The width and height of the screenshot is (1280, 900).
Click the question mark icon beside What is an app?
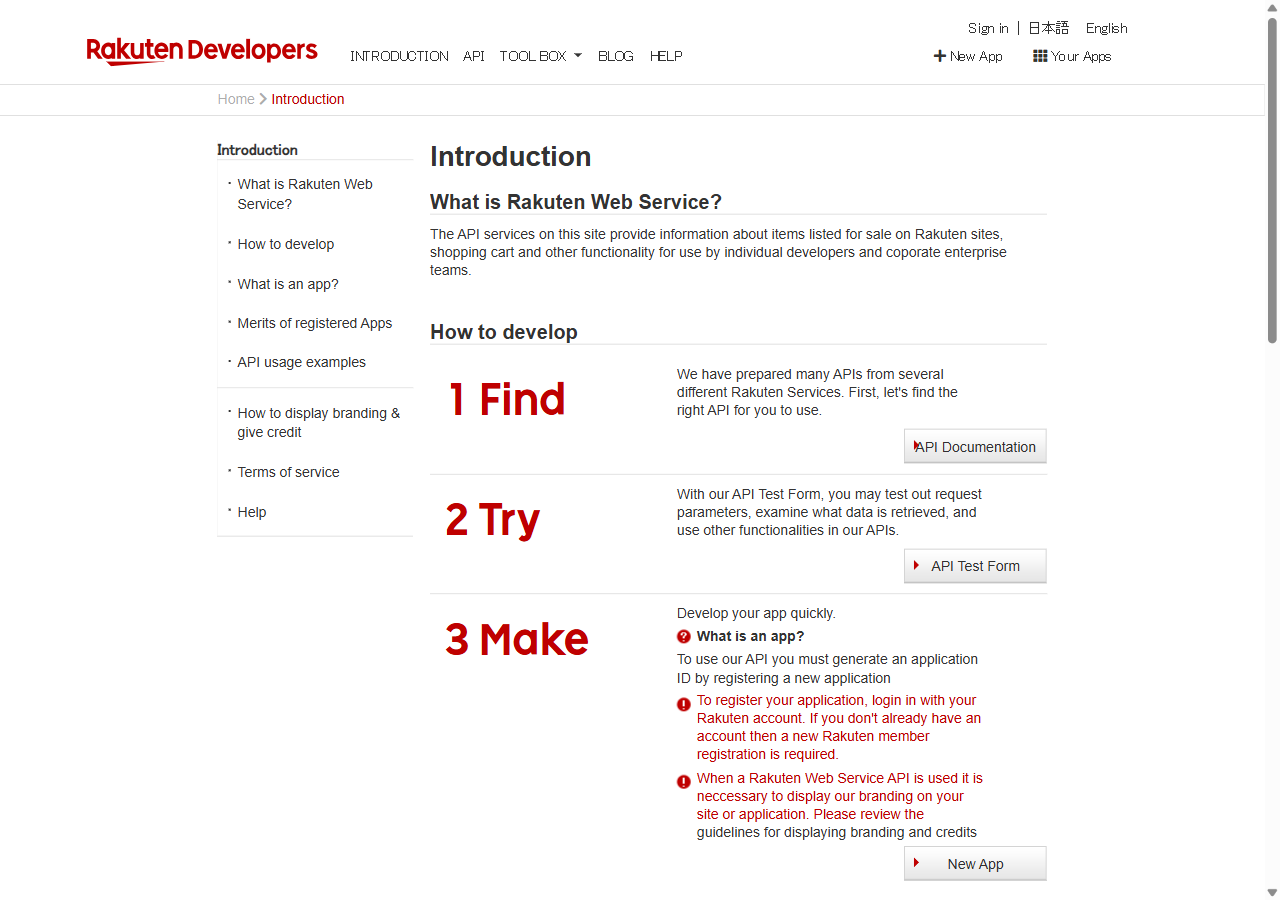[x=684, y=636]
